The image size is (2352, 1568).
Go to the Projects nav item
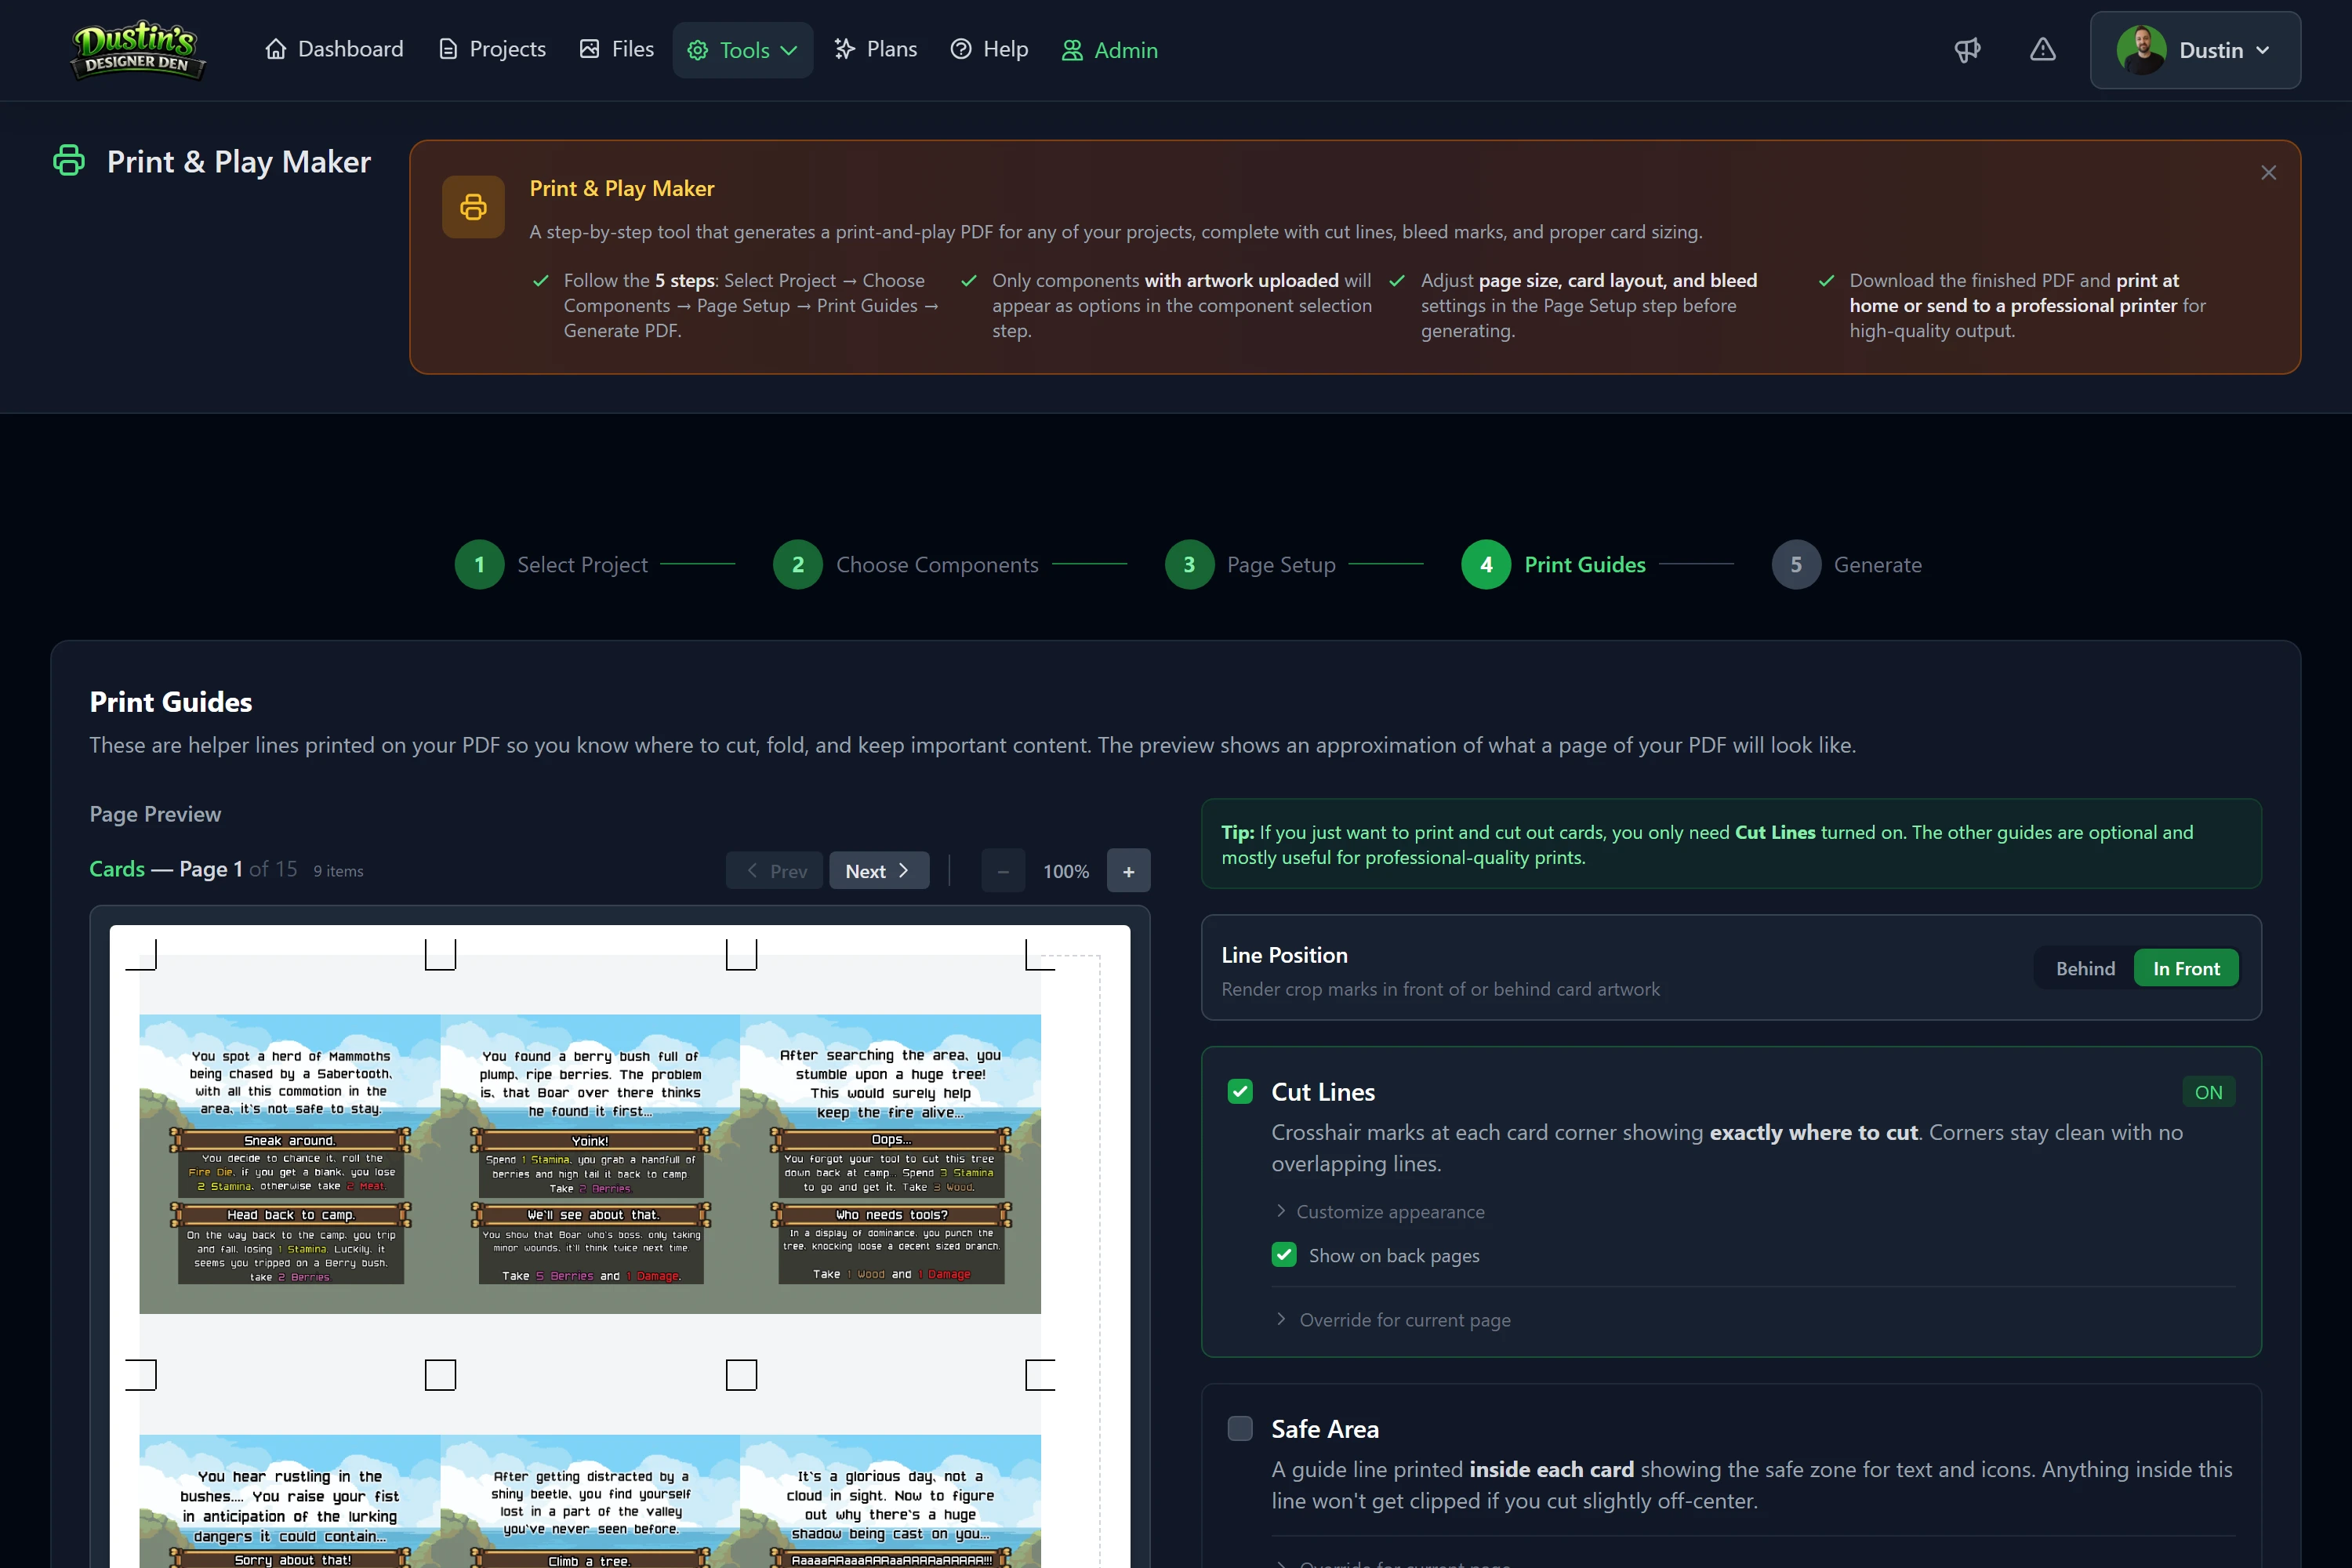(492, 49)
